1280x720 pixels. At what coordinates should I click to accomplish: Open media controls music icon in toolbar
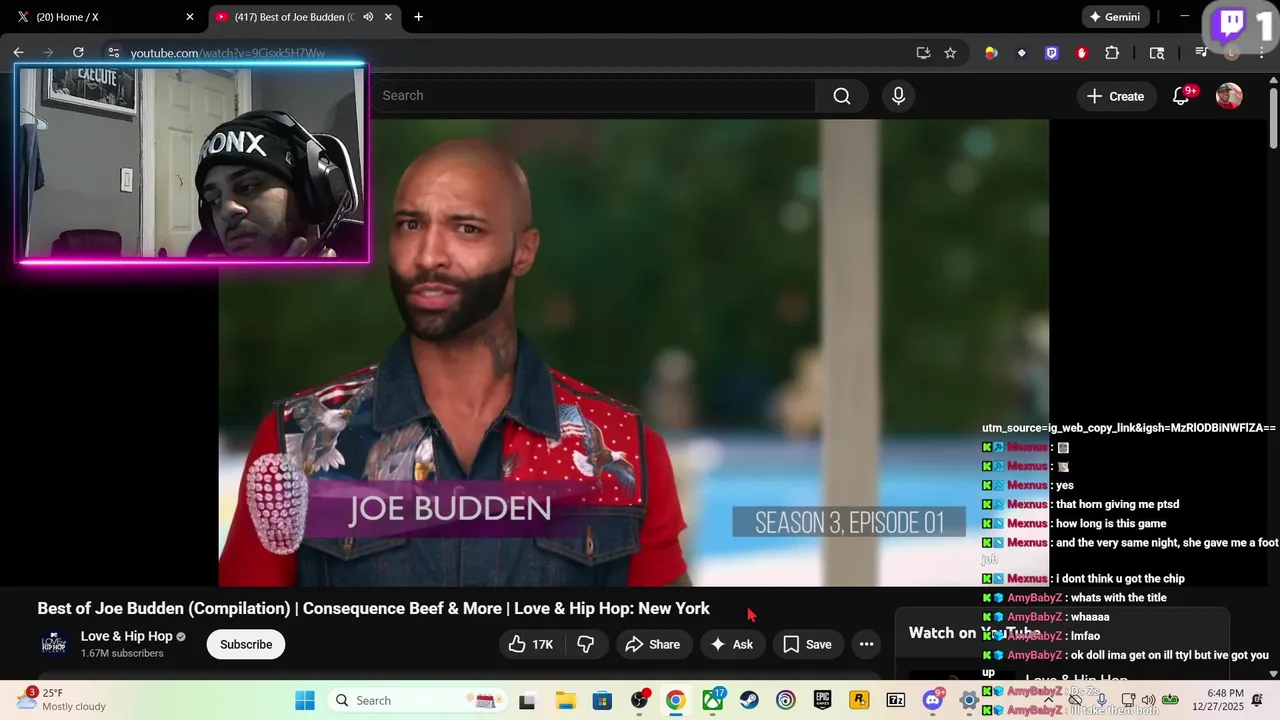point(1202,53)
